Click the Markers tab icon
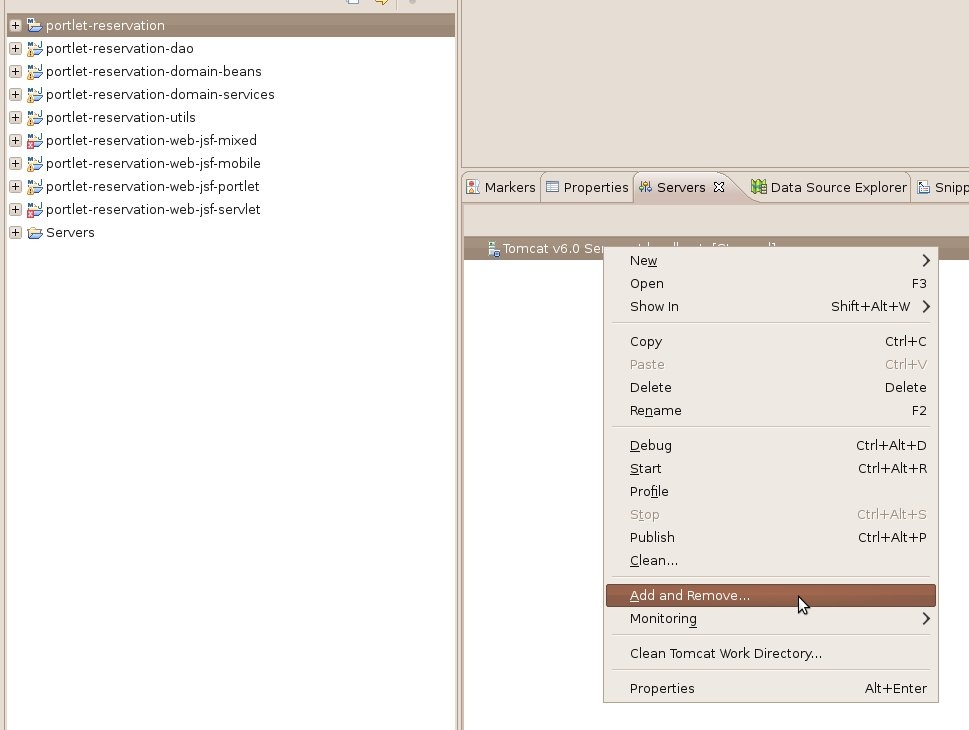Image resolution: width=969 pixels, height=730 pixels. pyautogui.click(x=473, y=187)
